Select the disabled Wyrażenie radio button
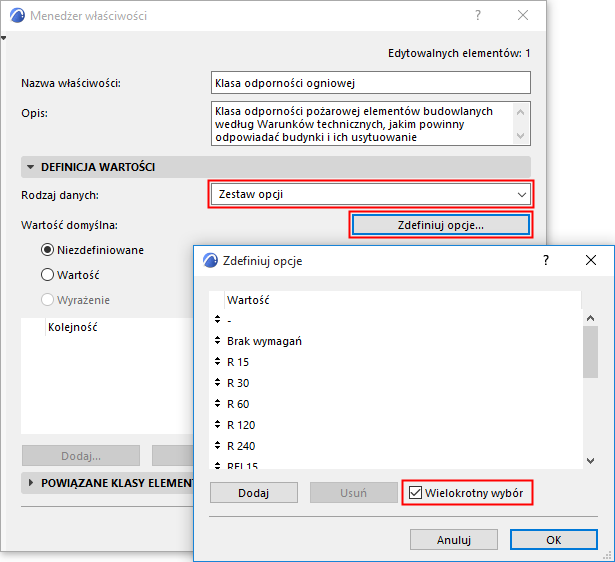 (x=47, y=300)
